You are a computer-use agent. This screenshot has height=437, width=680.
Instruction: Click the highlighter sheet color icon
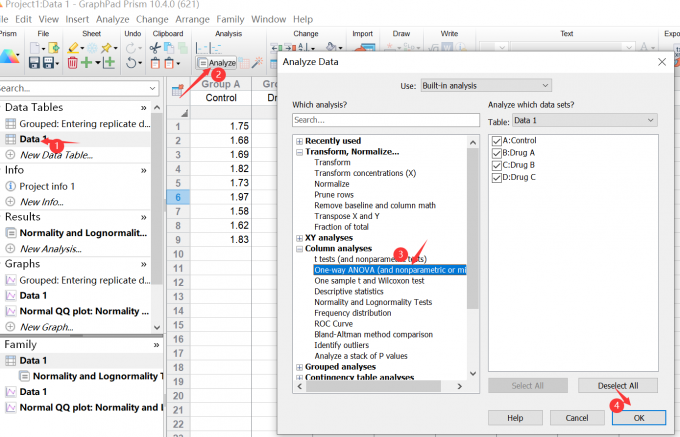point(75,47)
